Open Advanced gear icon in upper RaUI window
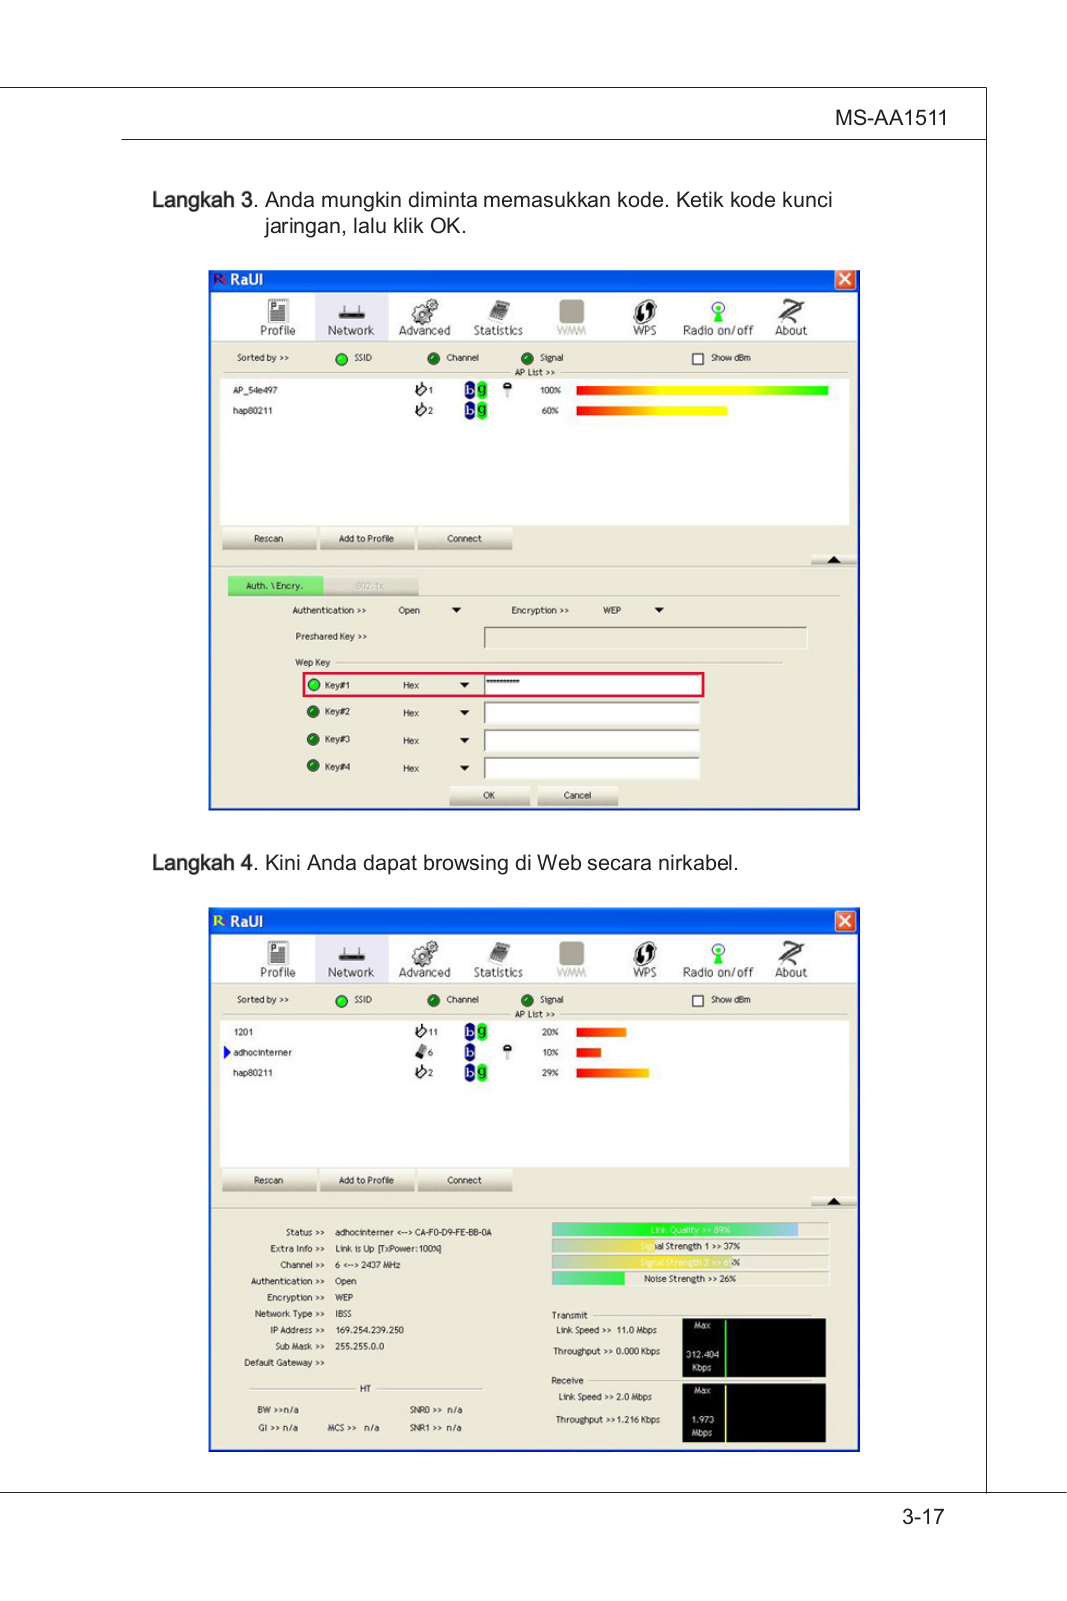Screen dimensions: 1067x1601 pyautogui.click(x=424, y=317)
